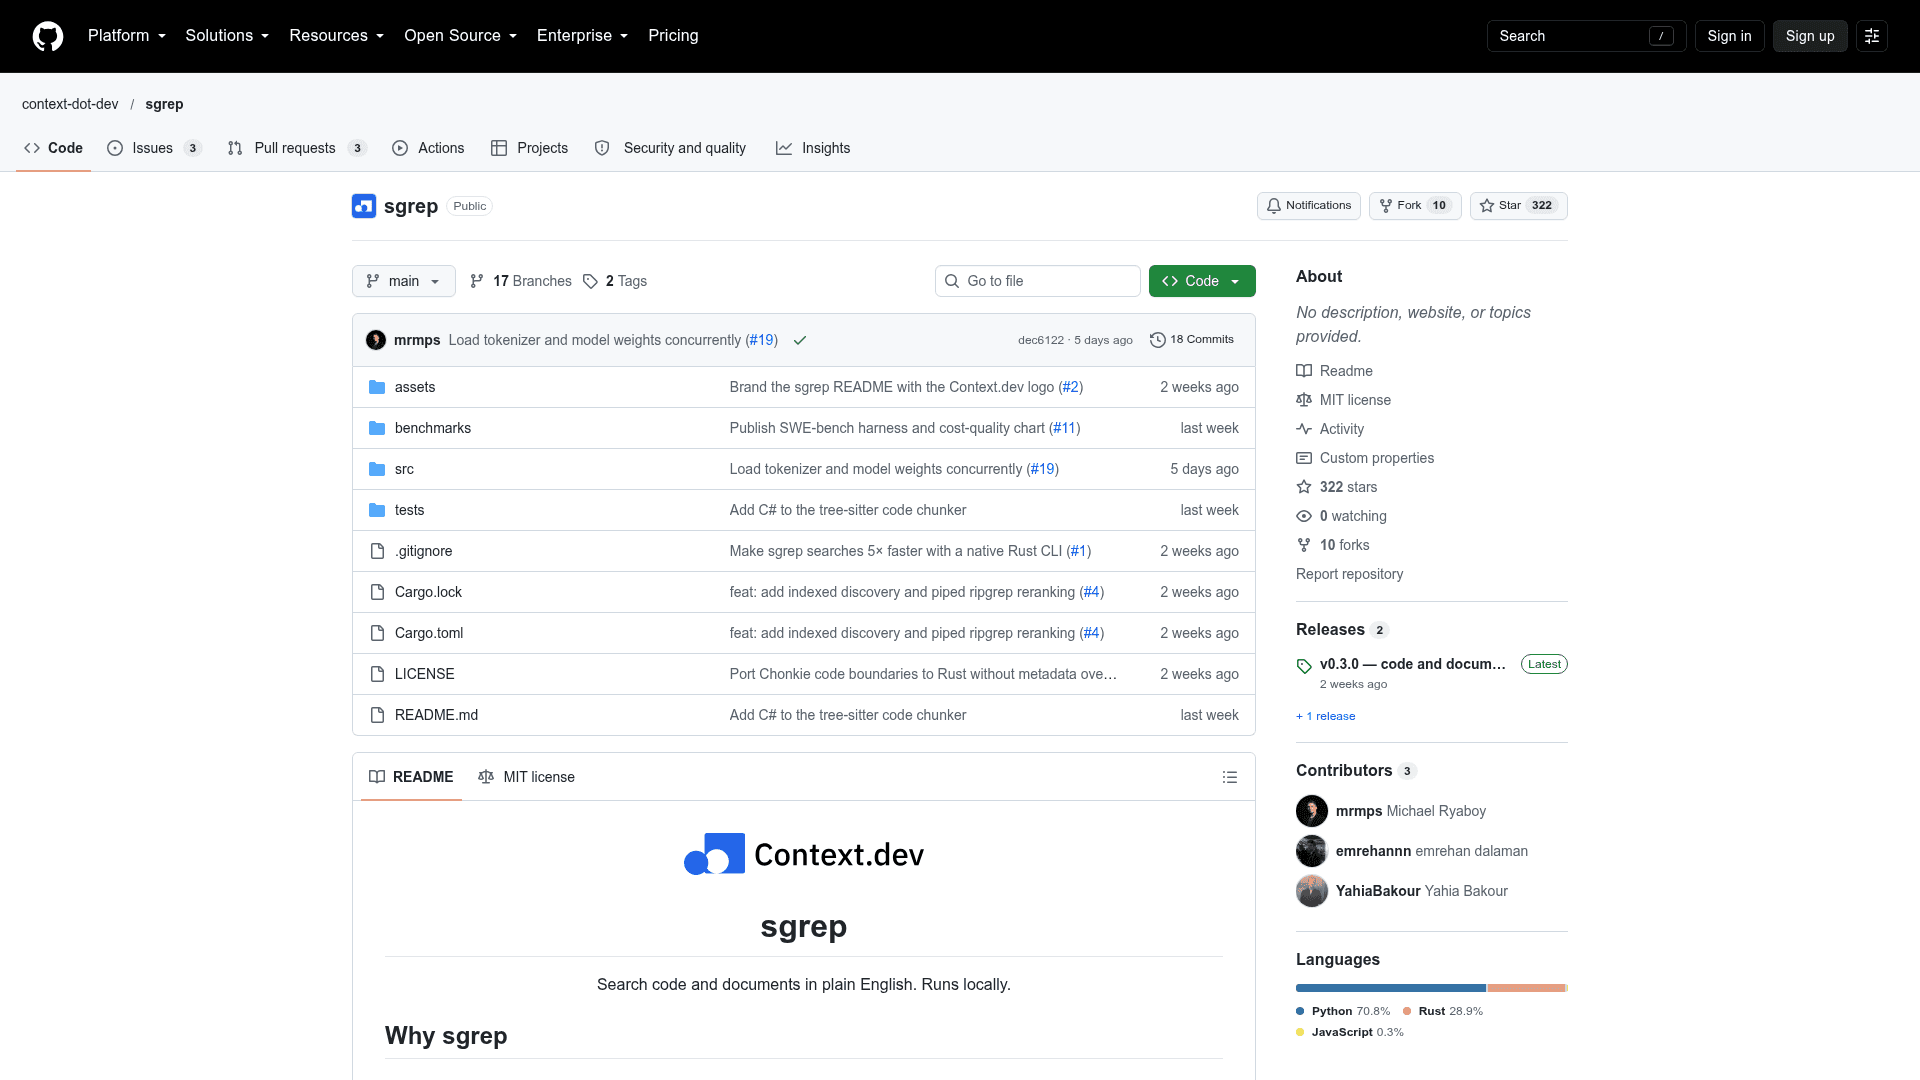Click the assets folder icon
Image resolution: width=1920 pixels, height=1080 pixels.
point(377,387)
